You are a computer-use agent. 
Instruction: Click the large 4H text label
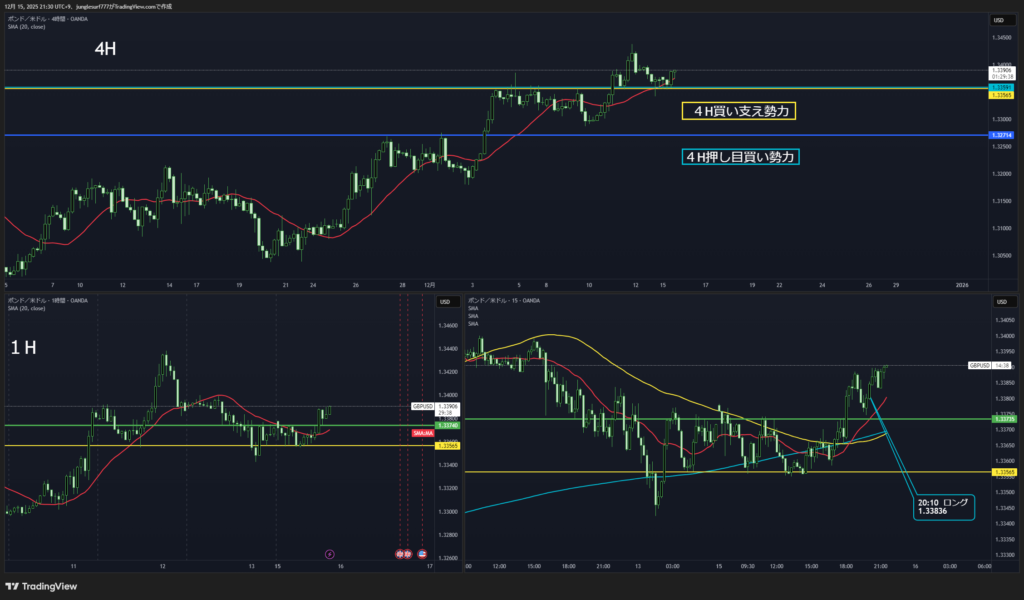coord(106,49)
